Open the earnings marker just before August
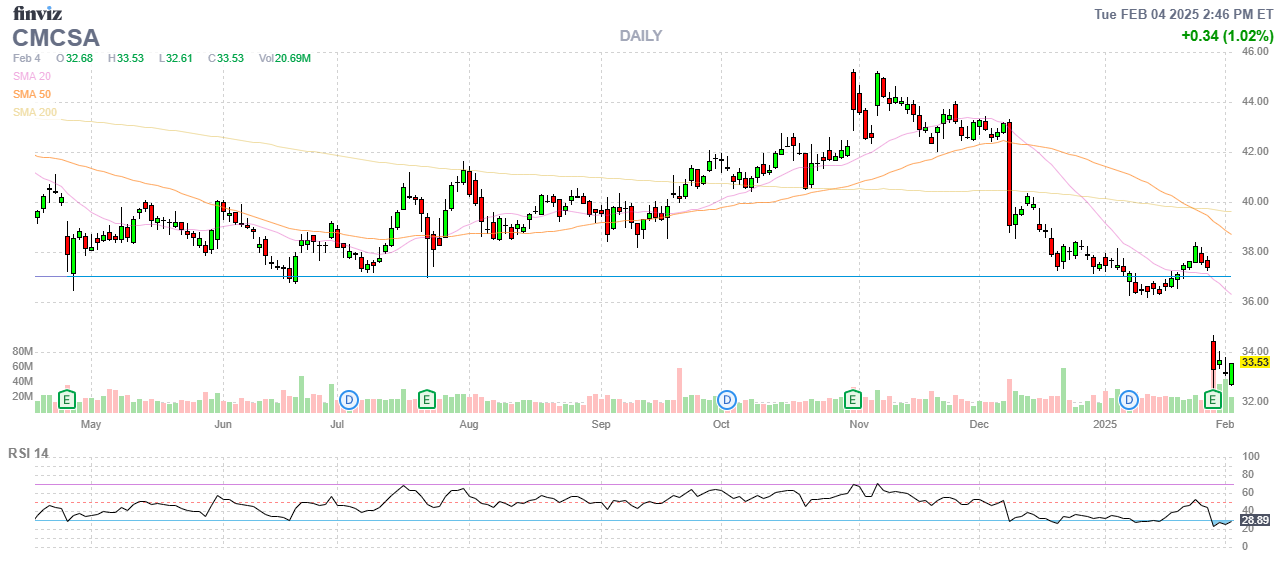Image resolution: width=1287 pixels, height=562 pixels. click(426, 400)
